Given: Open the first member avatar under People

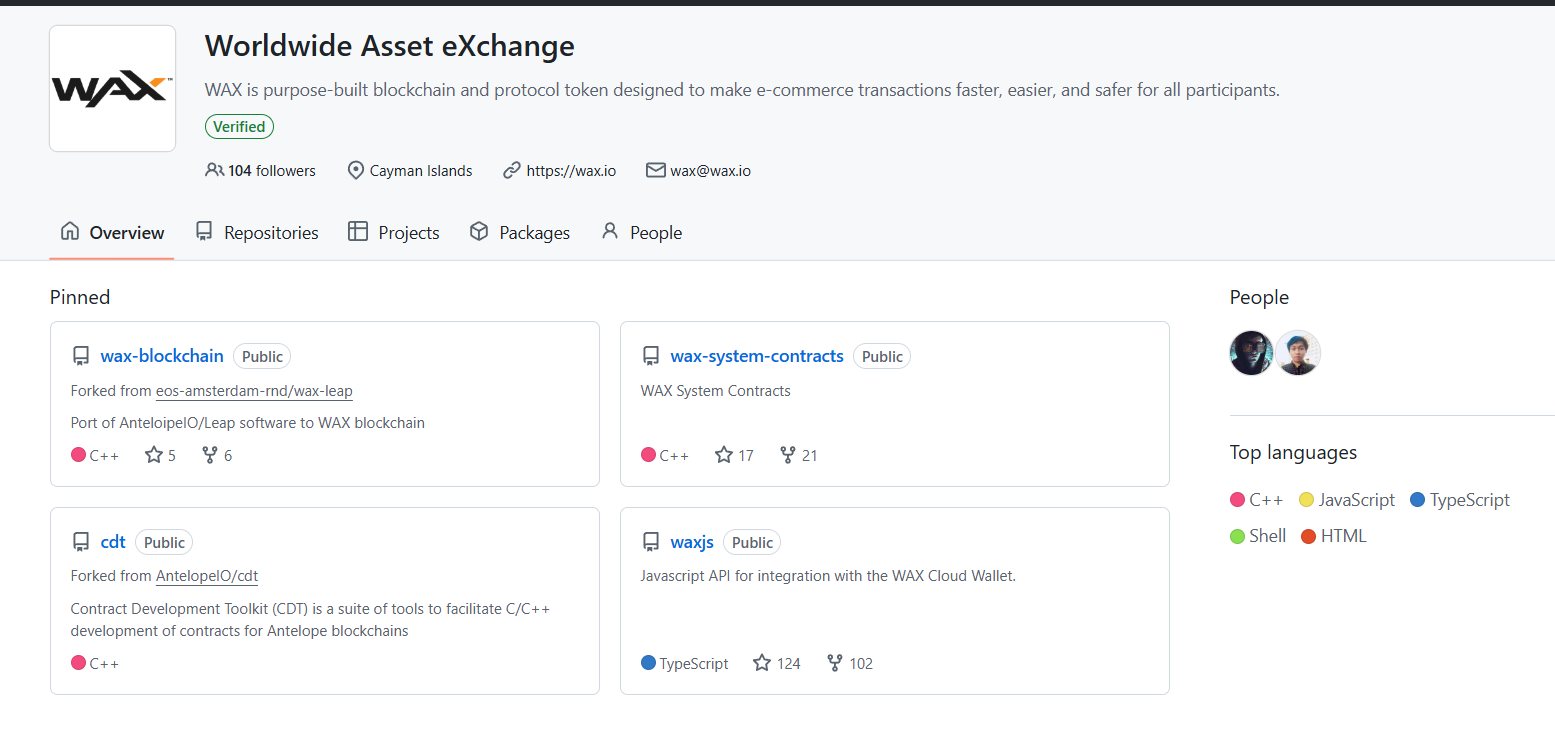Looking at the screenshot, I should (x=1251, y=353).
